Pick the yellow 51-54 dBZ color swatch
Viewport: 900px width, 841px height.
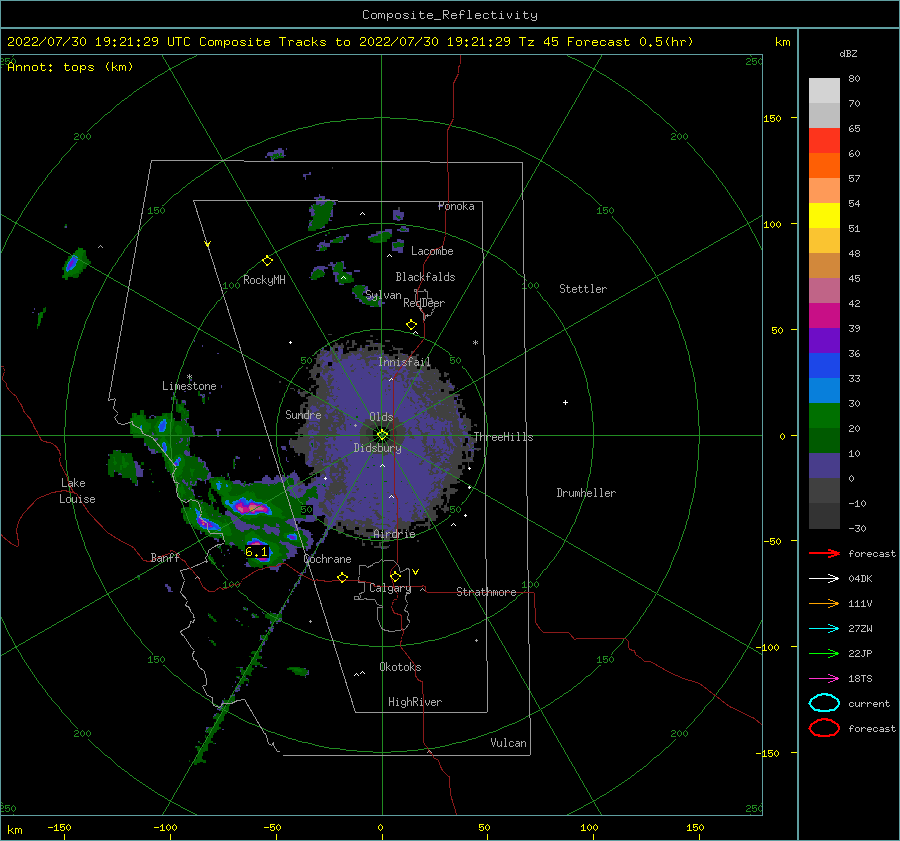click(824, 215)
